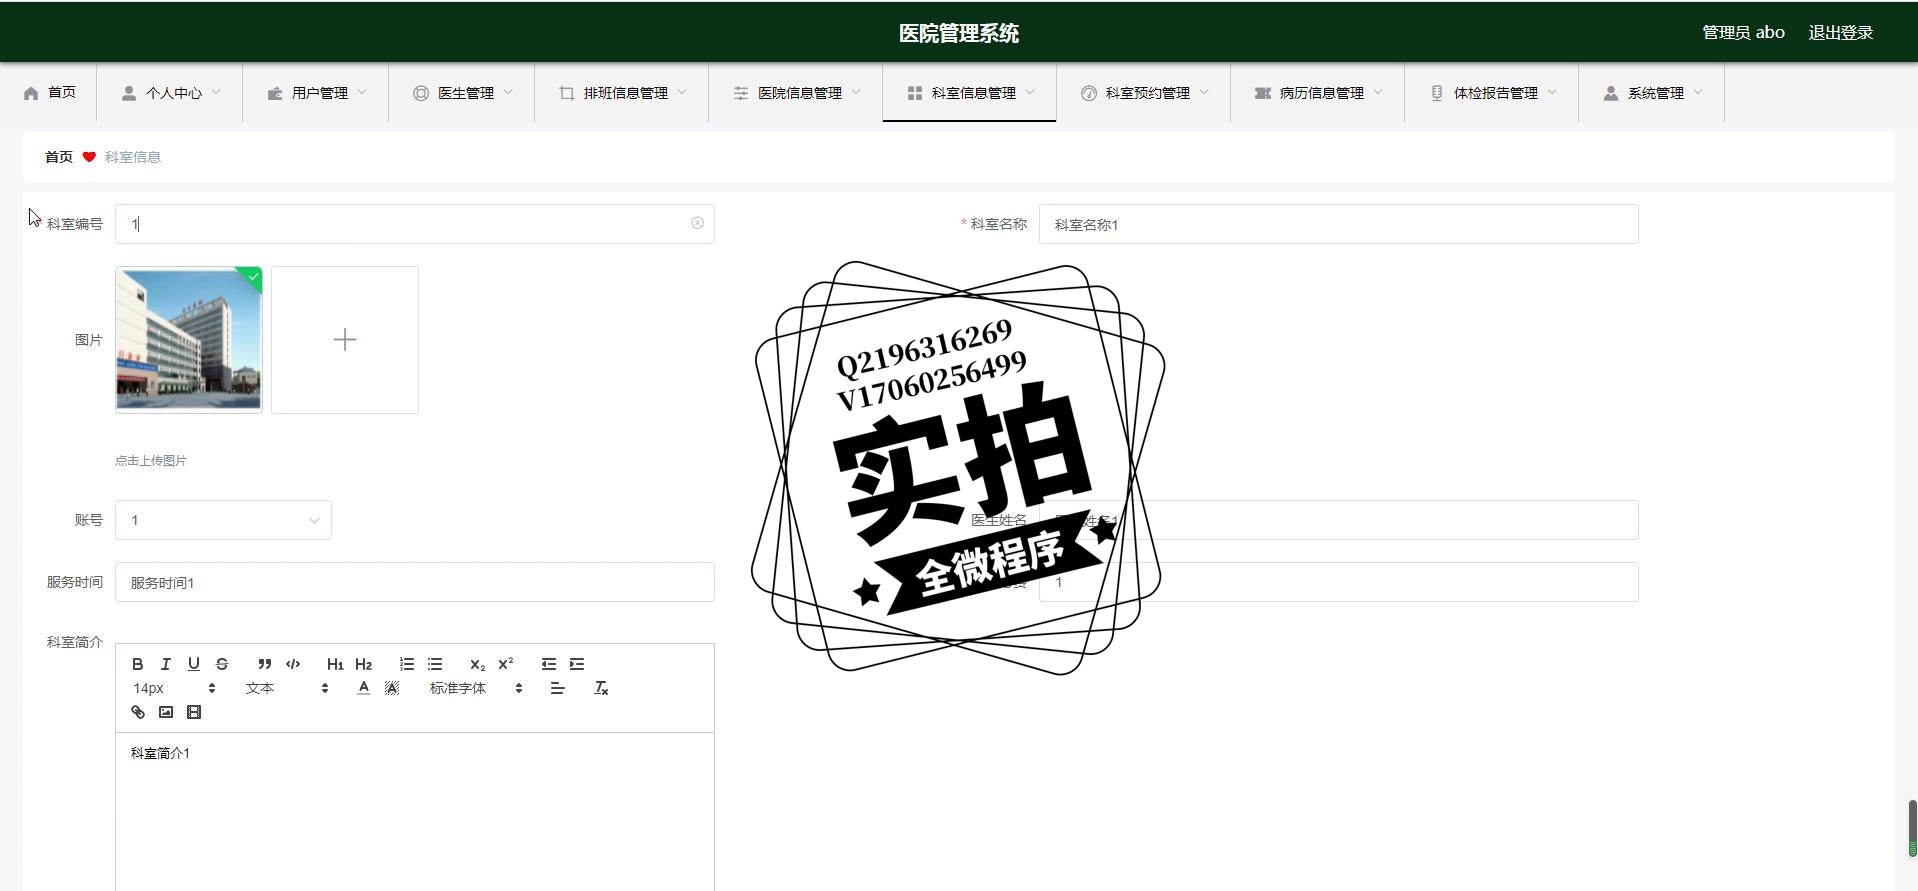Apply superscript formatting
The image size is (1918, 891).
tap(506, 664)
